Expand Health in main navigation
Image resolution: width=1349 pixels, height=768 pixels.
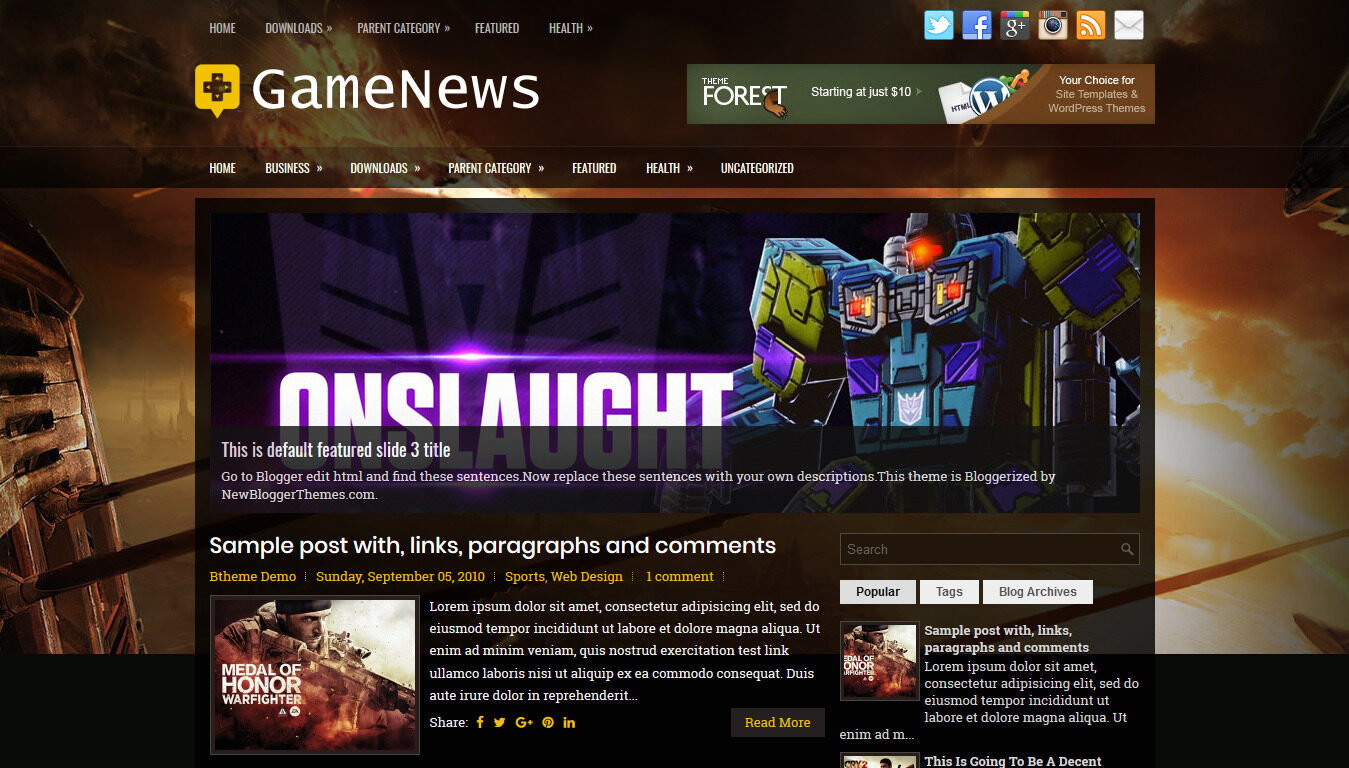669,168
